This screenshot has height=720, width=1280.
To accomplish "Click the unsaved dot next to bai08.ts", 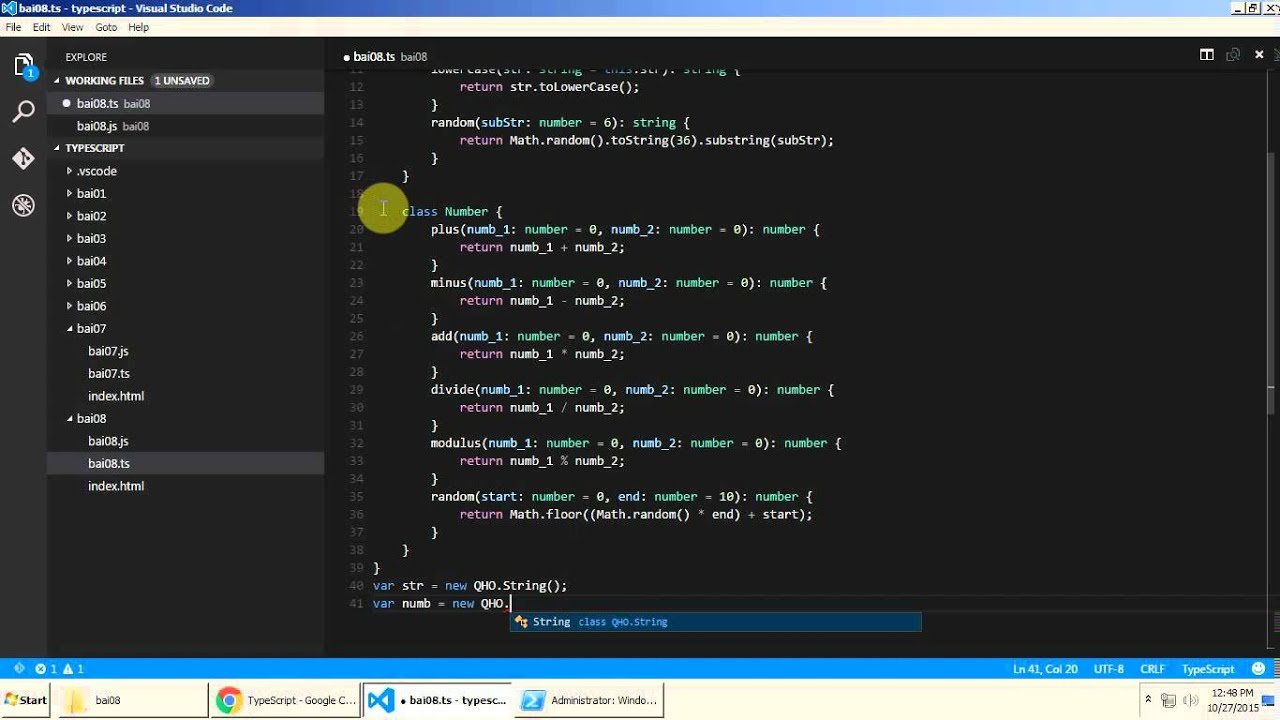I will [67, 103].
